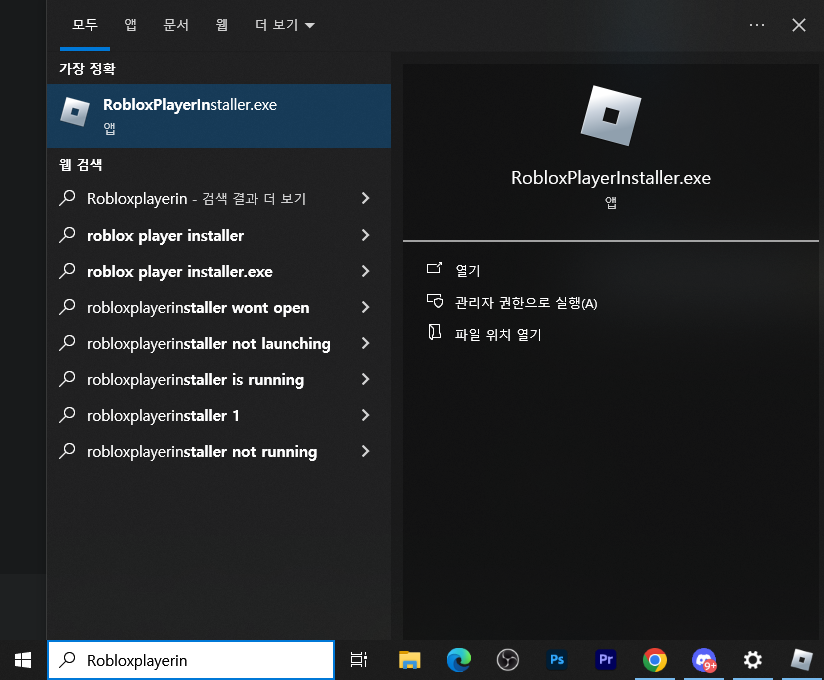Image resolution: width=824 pixels, height=680 pixels.
Task: Close the search panel with the X
Action: coord(799,25)
